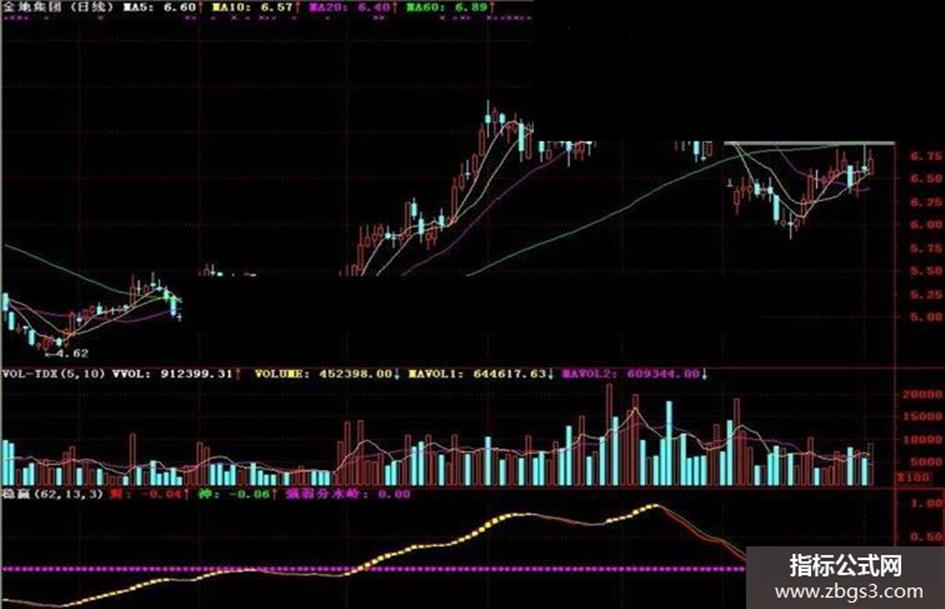
Task: Click the 6.00 price axis label
Action: pyautogui.click(x=926, y=225)
